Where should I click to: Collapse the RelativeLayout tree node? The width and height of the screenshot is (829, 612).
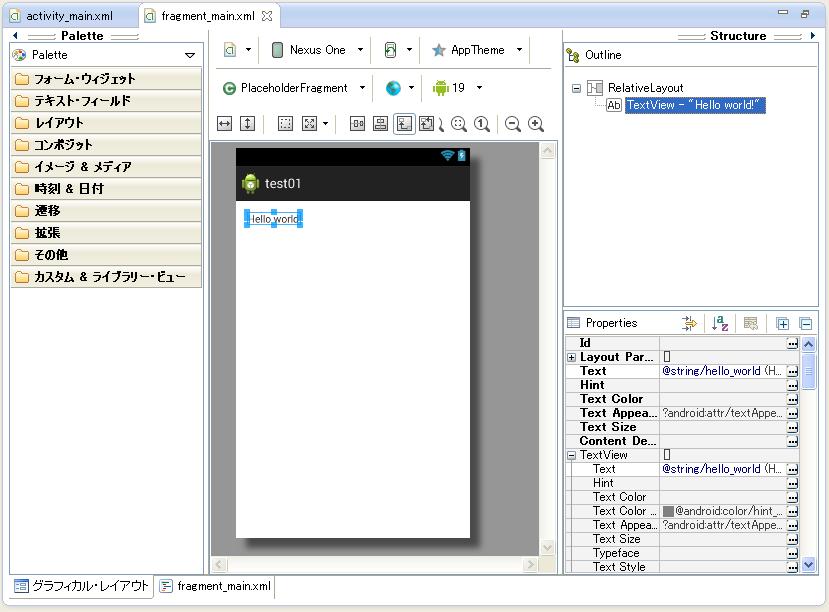click(x=576, y=88)
